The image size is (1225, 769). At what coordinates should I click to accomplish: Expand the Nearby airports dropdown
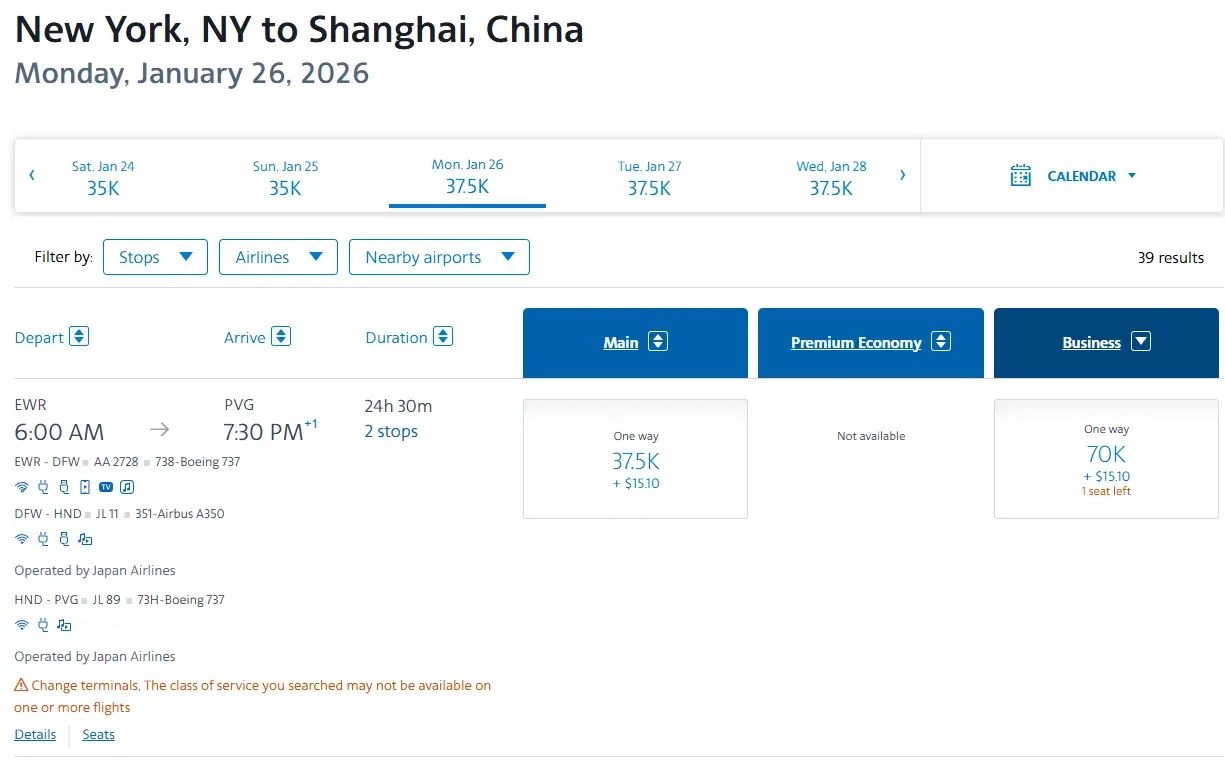(439, 257)
